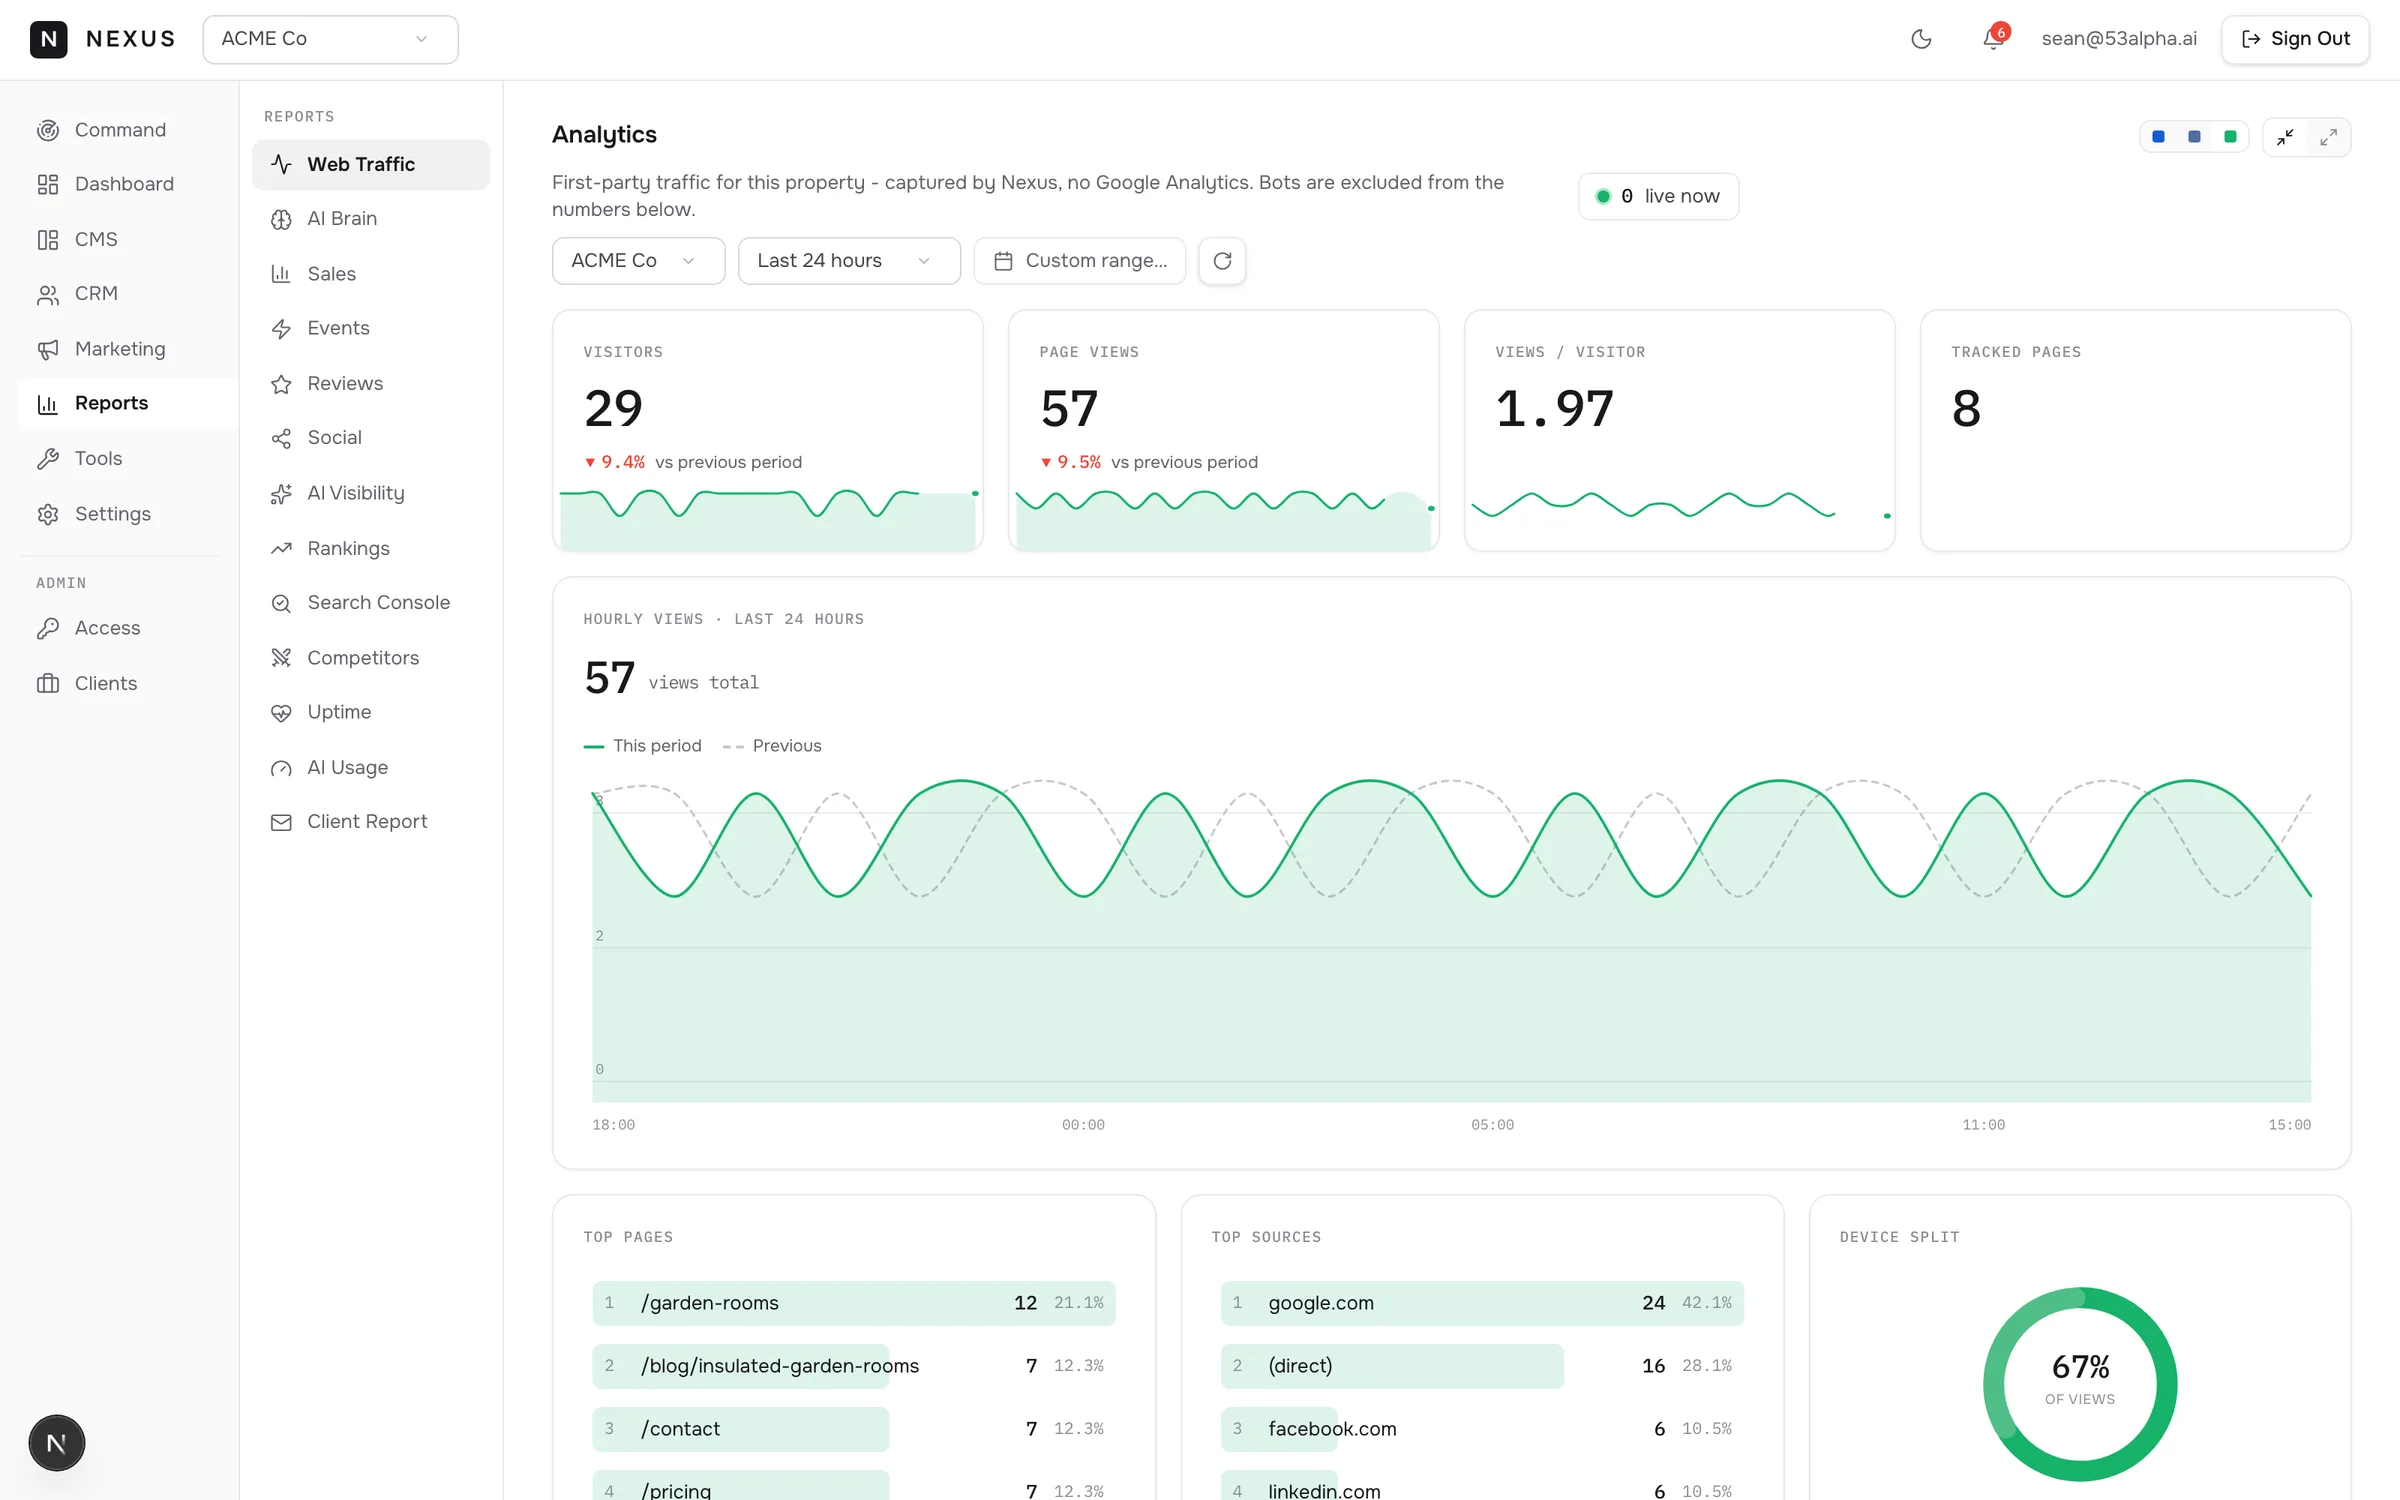
Task: Select the slate blue theme swatch
Action: 2194,137
